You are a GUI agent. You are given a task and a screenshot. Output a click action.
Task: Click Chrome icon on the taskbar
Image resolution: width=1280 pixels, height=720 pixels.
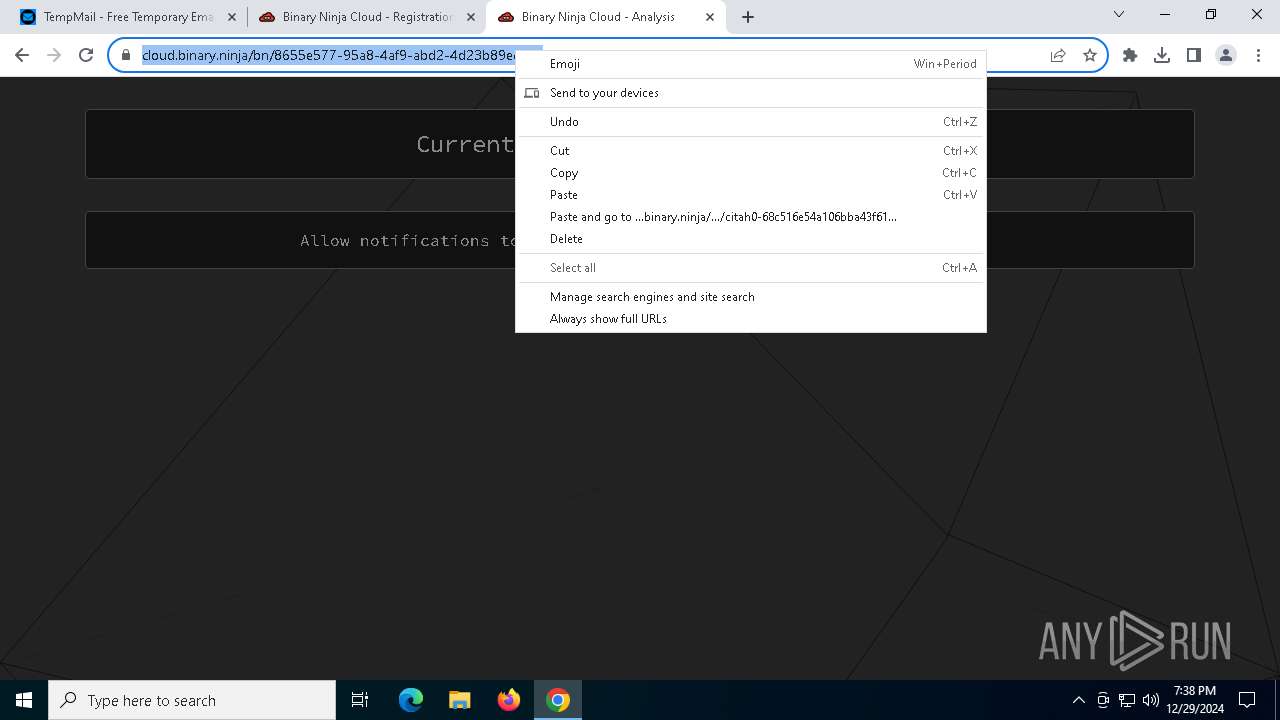click(558, 700)
